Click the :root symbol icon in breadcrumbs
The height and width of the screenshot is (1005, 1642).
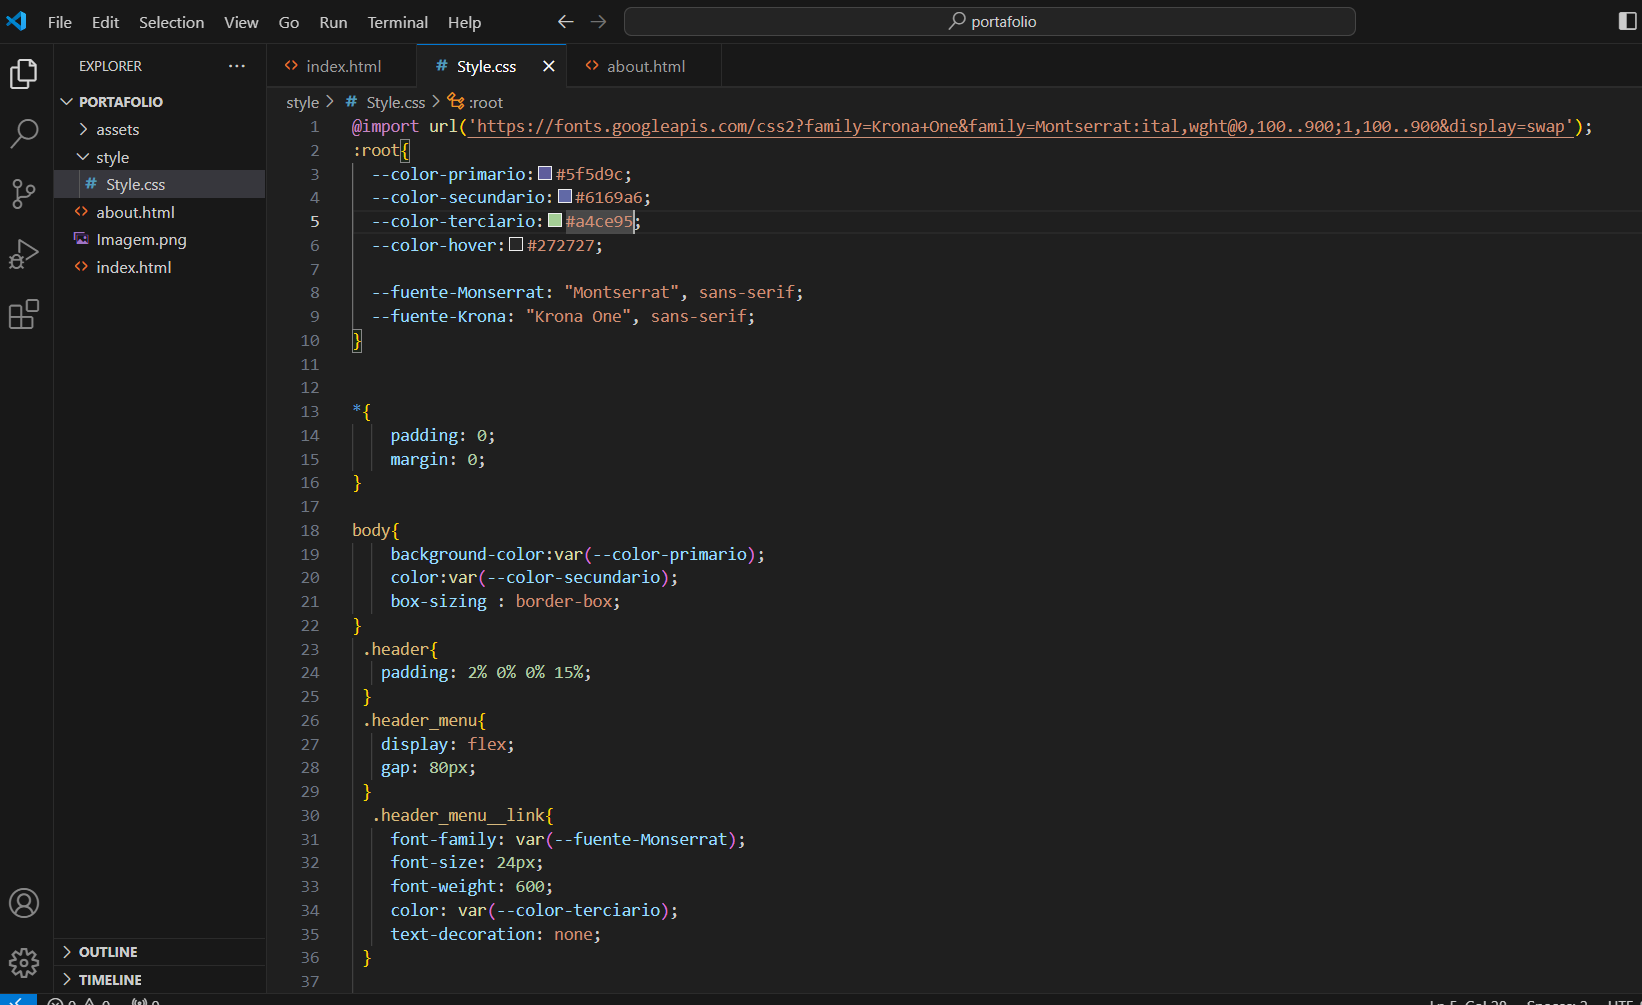456,101
